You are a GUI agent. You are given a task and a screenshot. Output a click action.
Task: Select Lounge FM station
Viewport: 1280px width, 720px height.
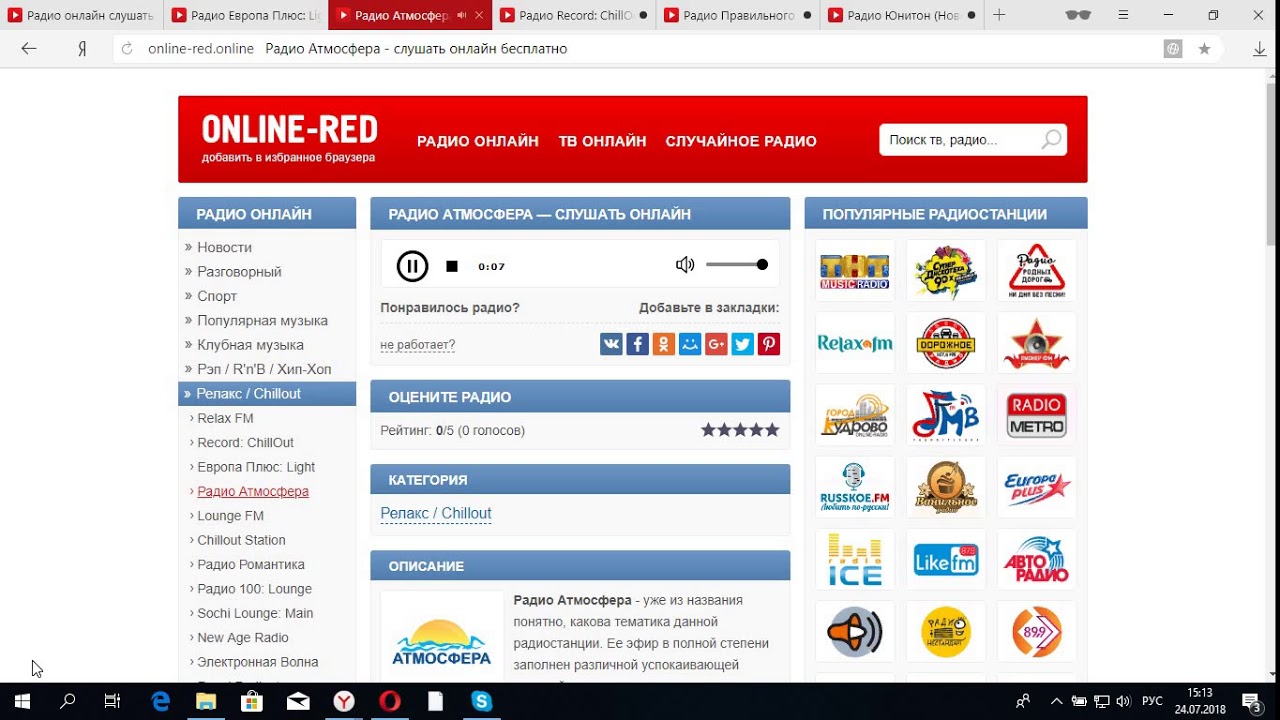coord(230,516)
